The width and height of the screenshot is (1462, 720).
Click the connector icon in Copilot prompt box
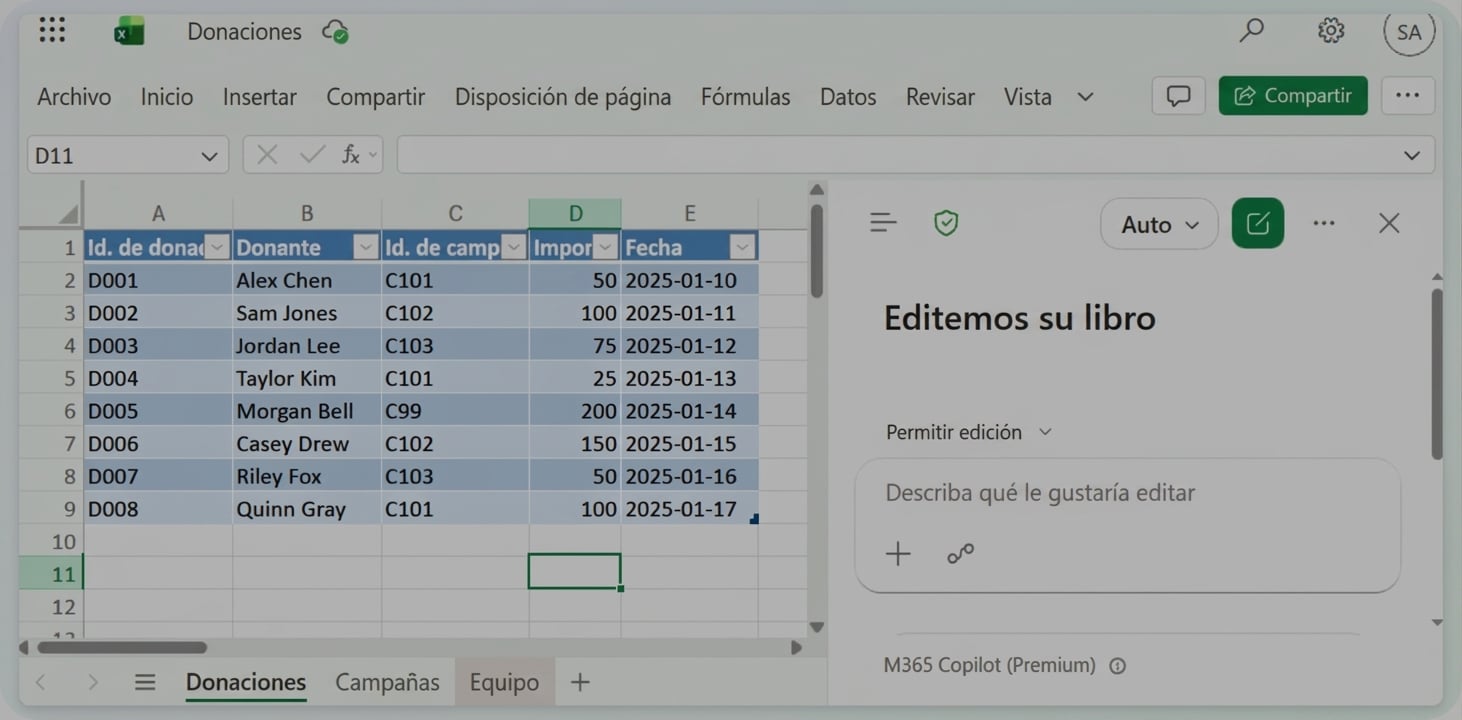960,553
